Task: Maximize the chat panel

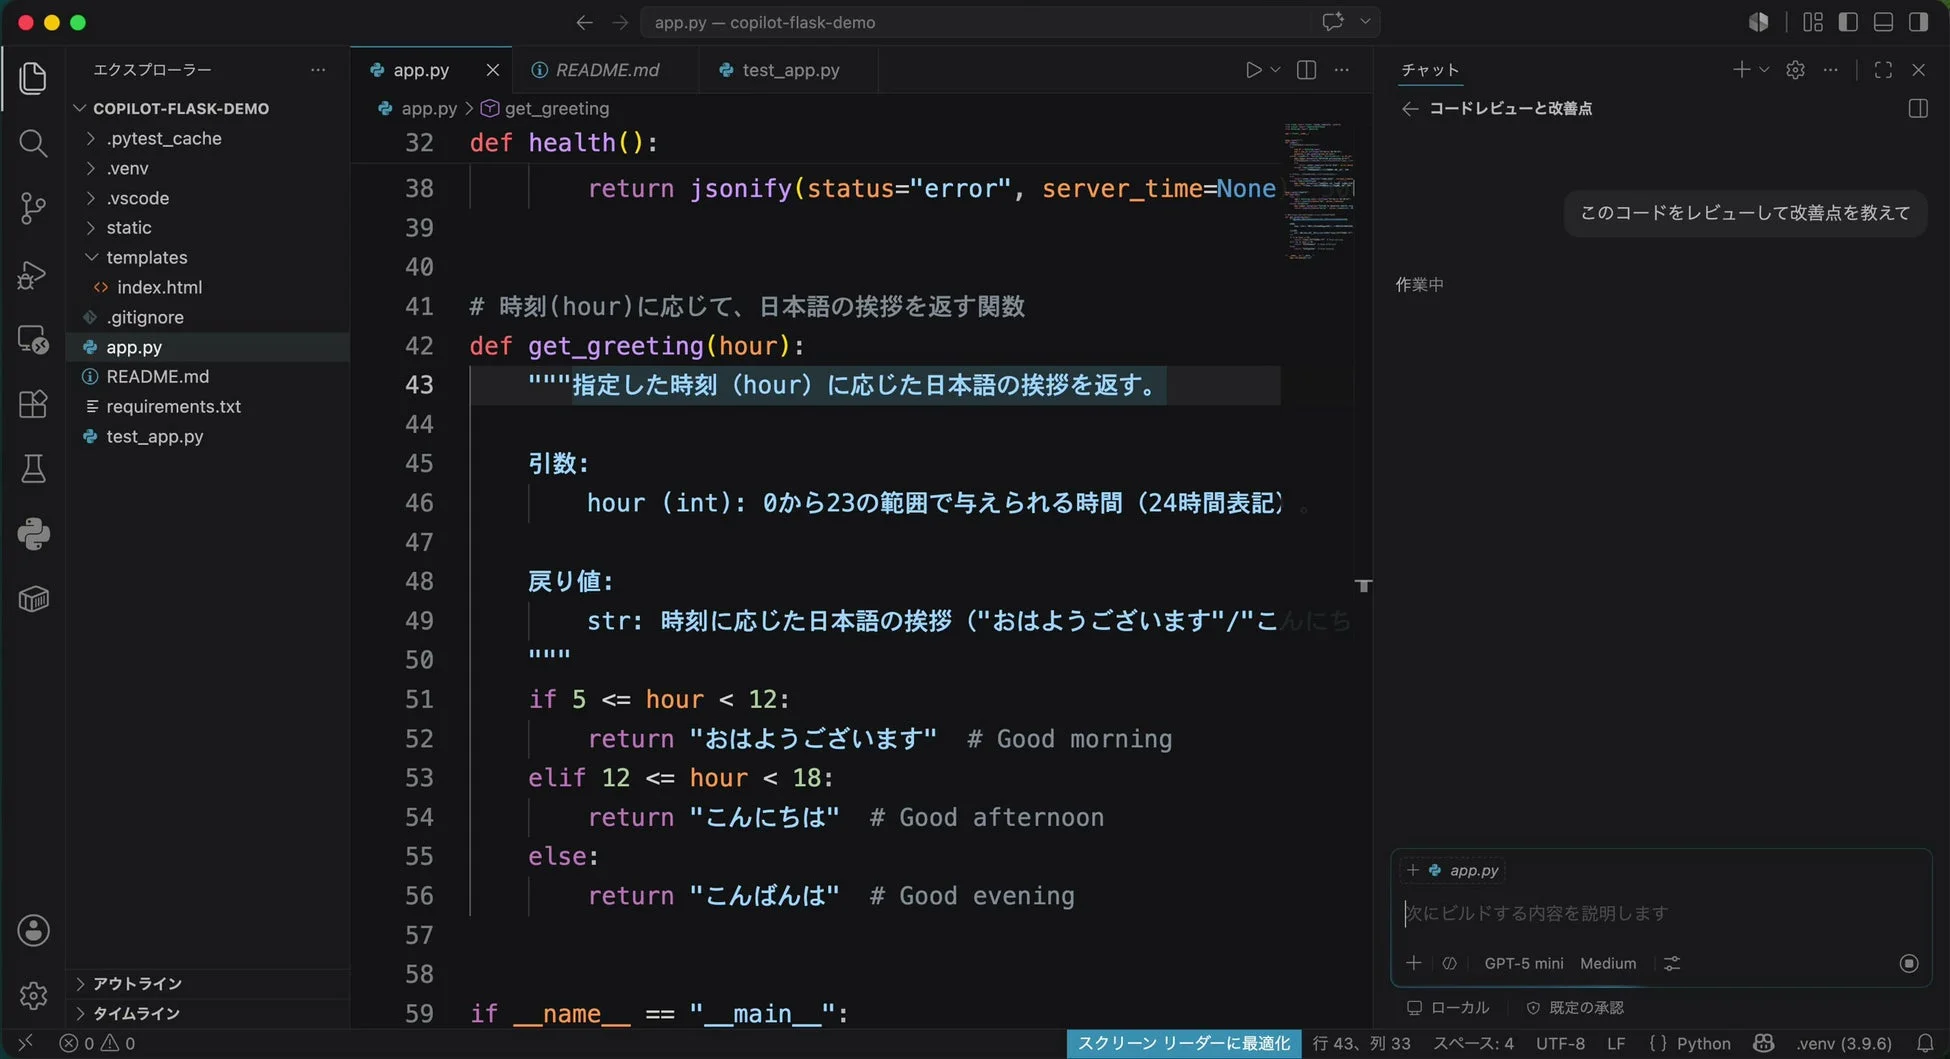Action: (x=1883, y=70)
